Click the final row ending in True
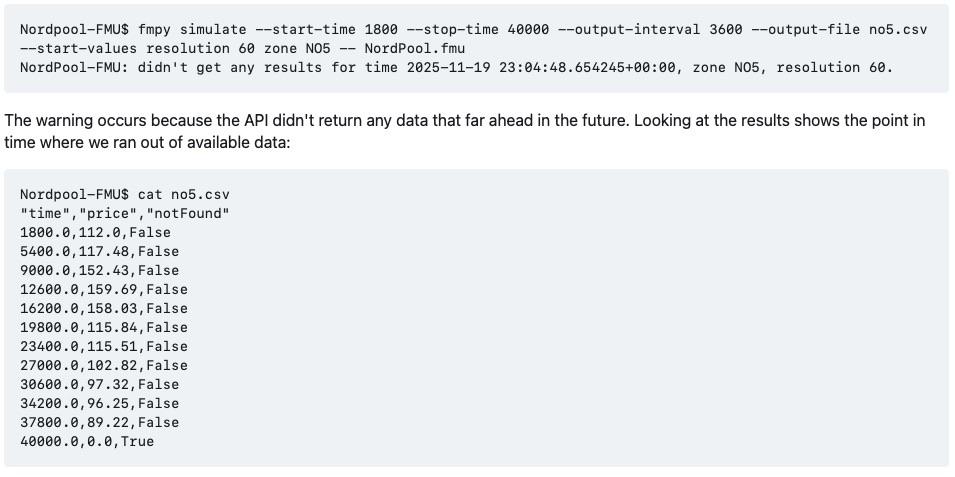Screen dimensions: 955x477 coord(87,441)
